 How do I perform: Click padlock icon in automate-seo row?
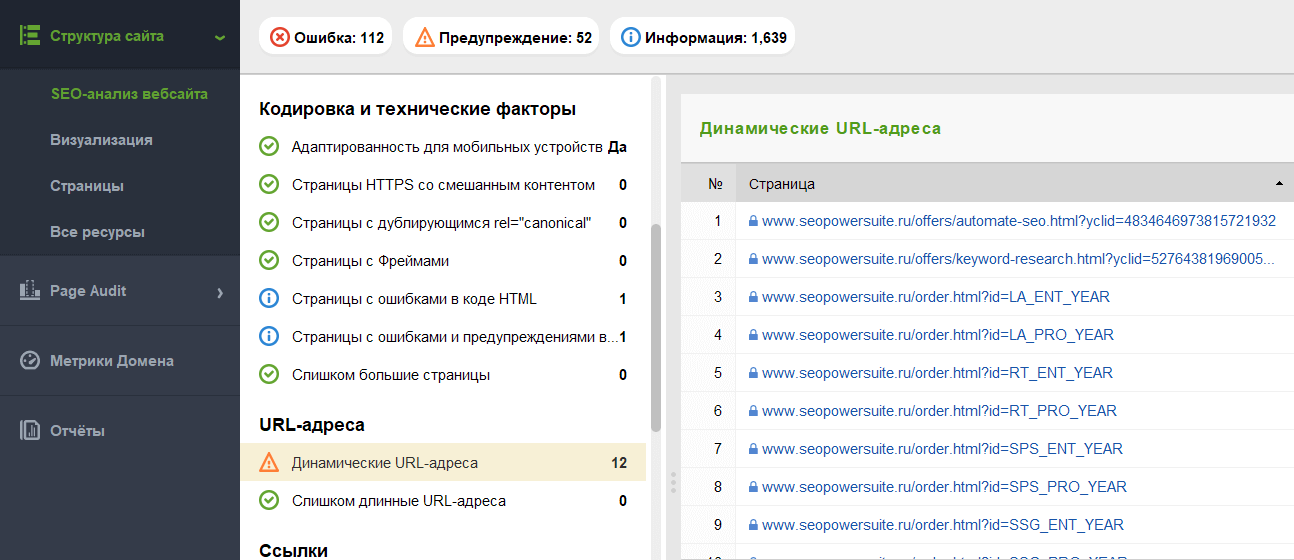coord(753,221)
